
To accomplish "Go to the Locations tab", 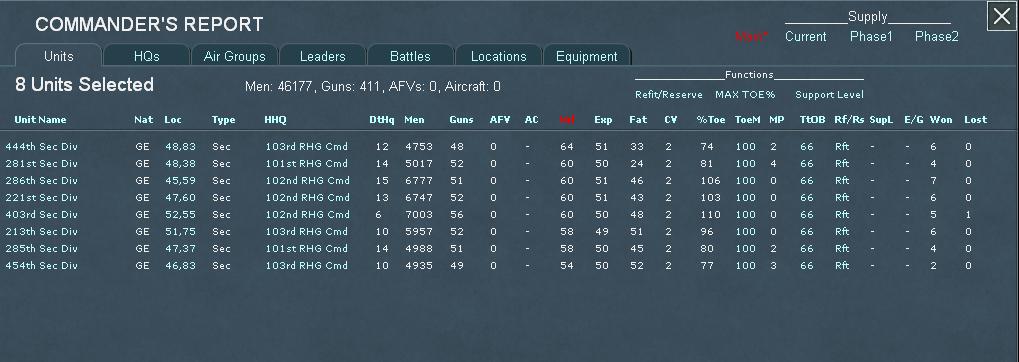I will (498, 56).
